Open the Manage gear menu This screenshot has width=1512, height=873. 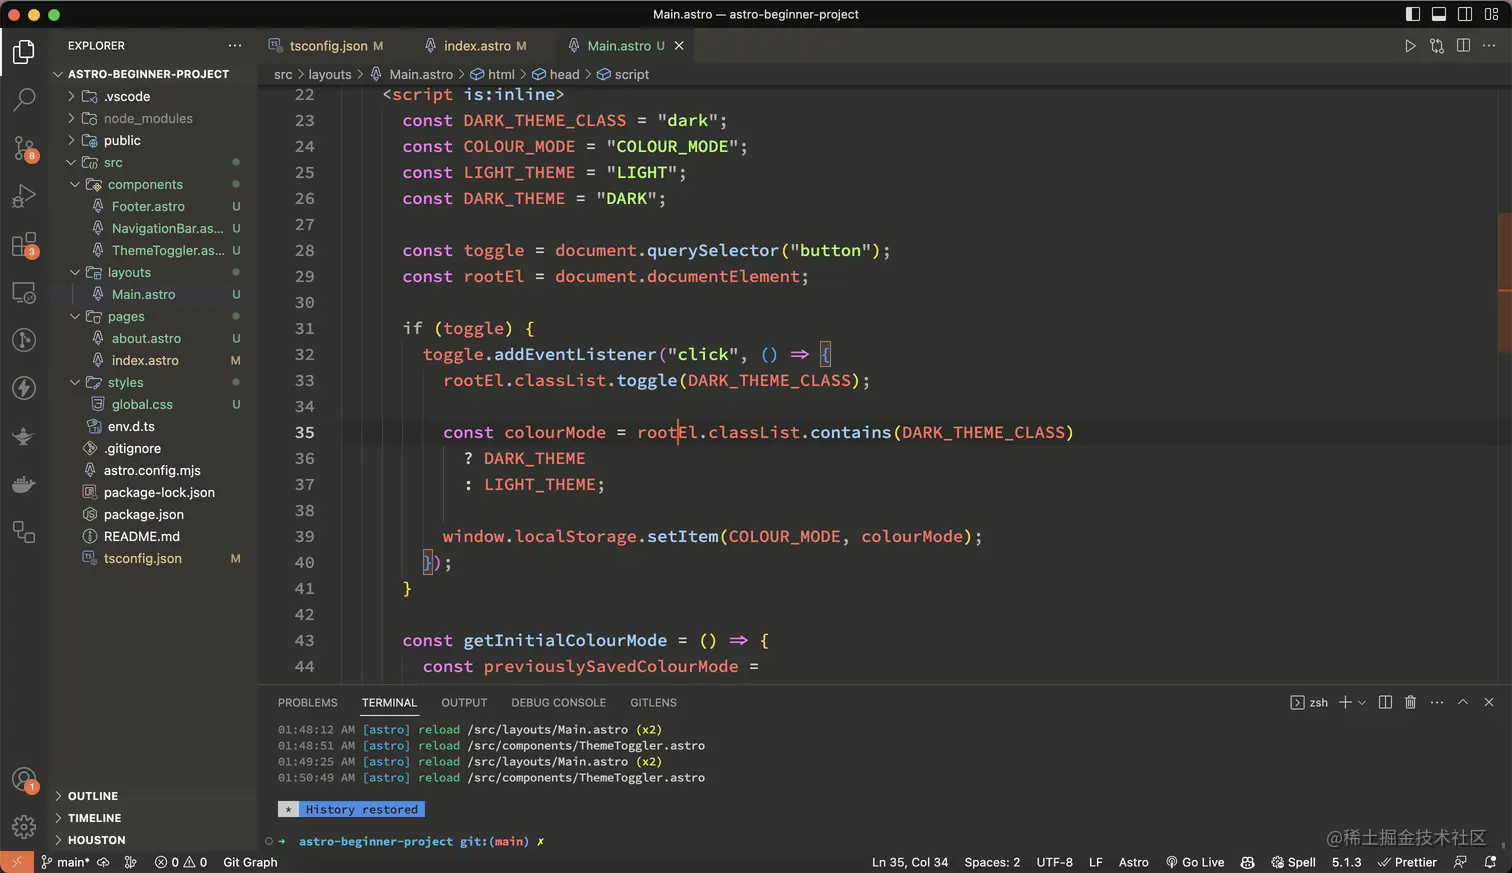click(24, 827)
